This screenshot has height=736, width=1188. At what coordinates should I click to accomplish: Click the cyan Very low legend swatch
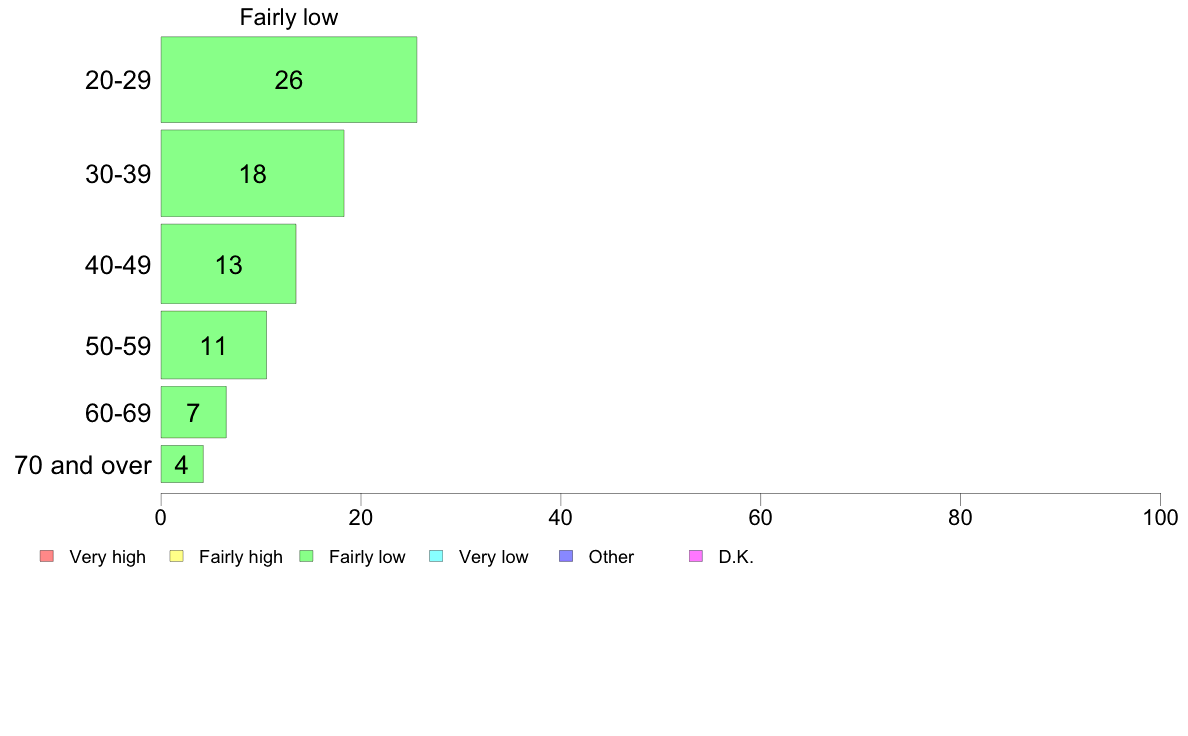(x=436, y=556)
